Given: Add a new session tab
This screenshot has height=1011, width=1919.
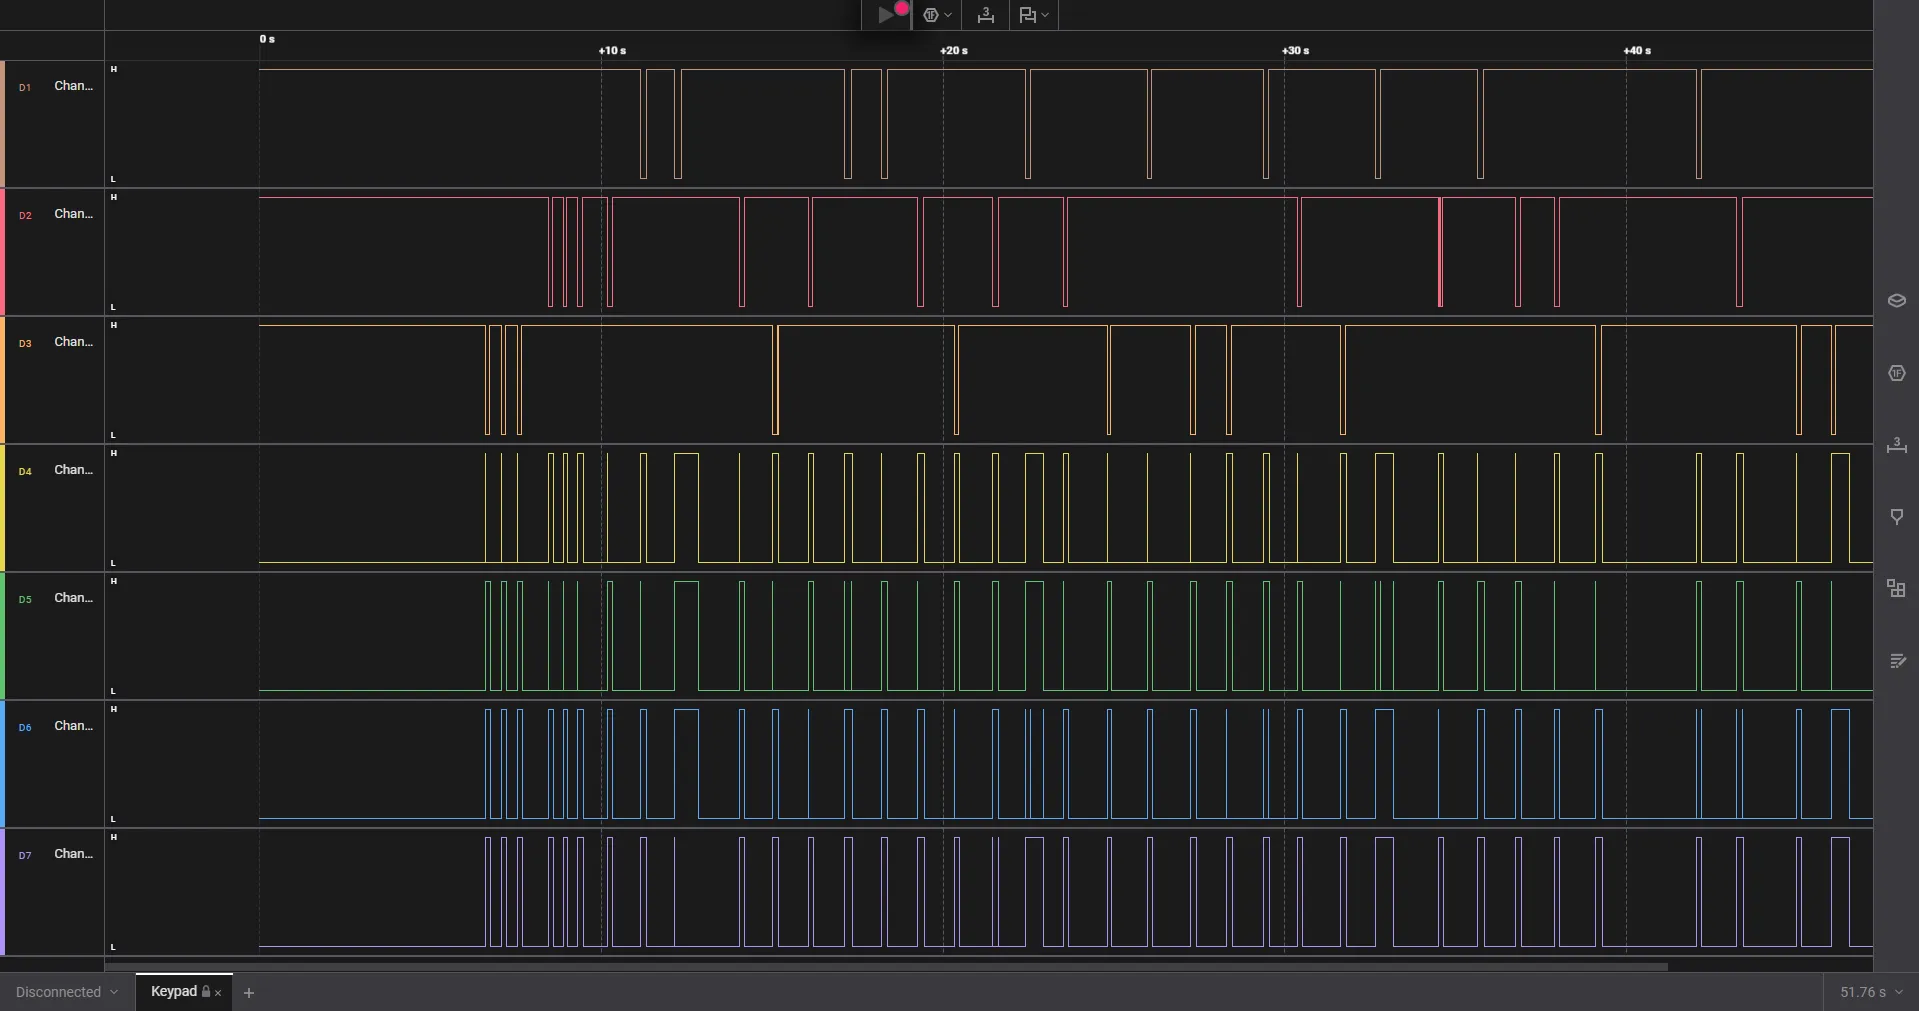Looking at the screenshot, I should tap(249, 993).
